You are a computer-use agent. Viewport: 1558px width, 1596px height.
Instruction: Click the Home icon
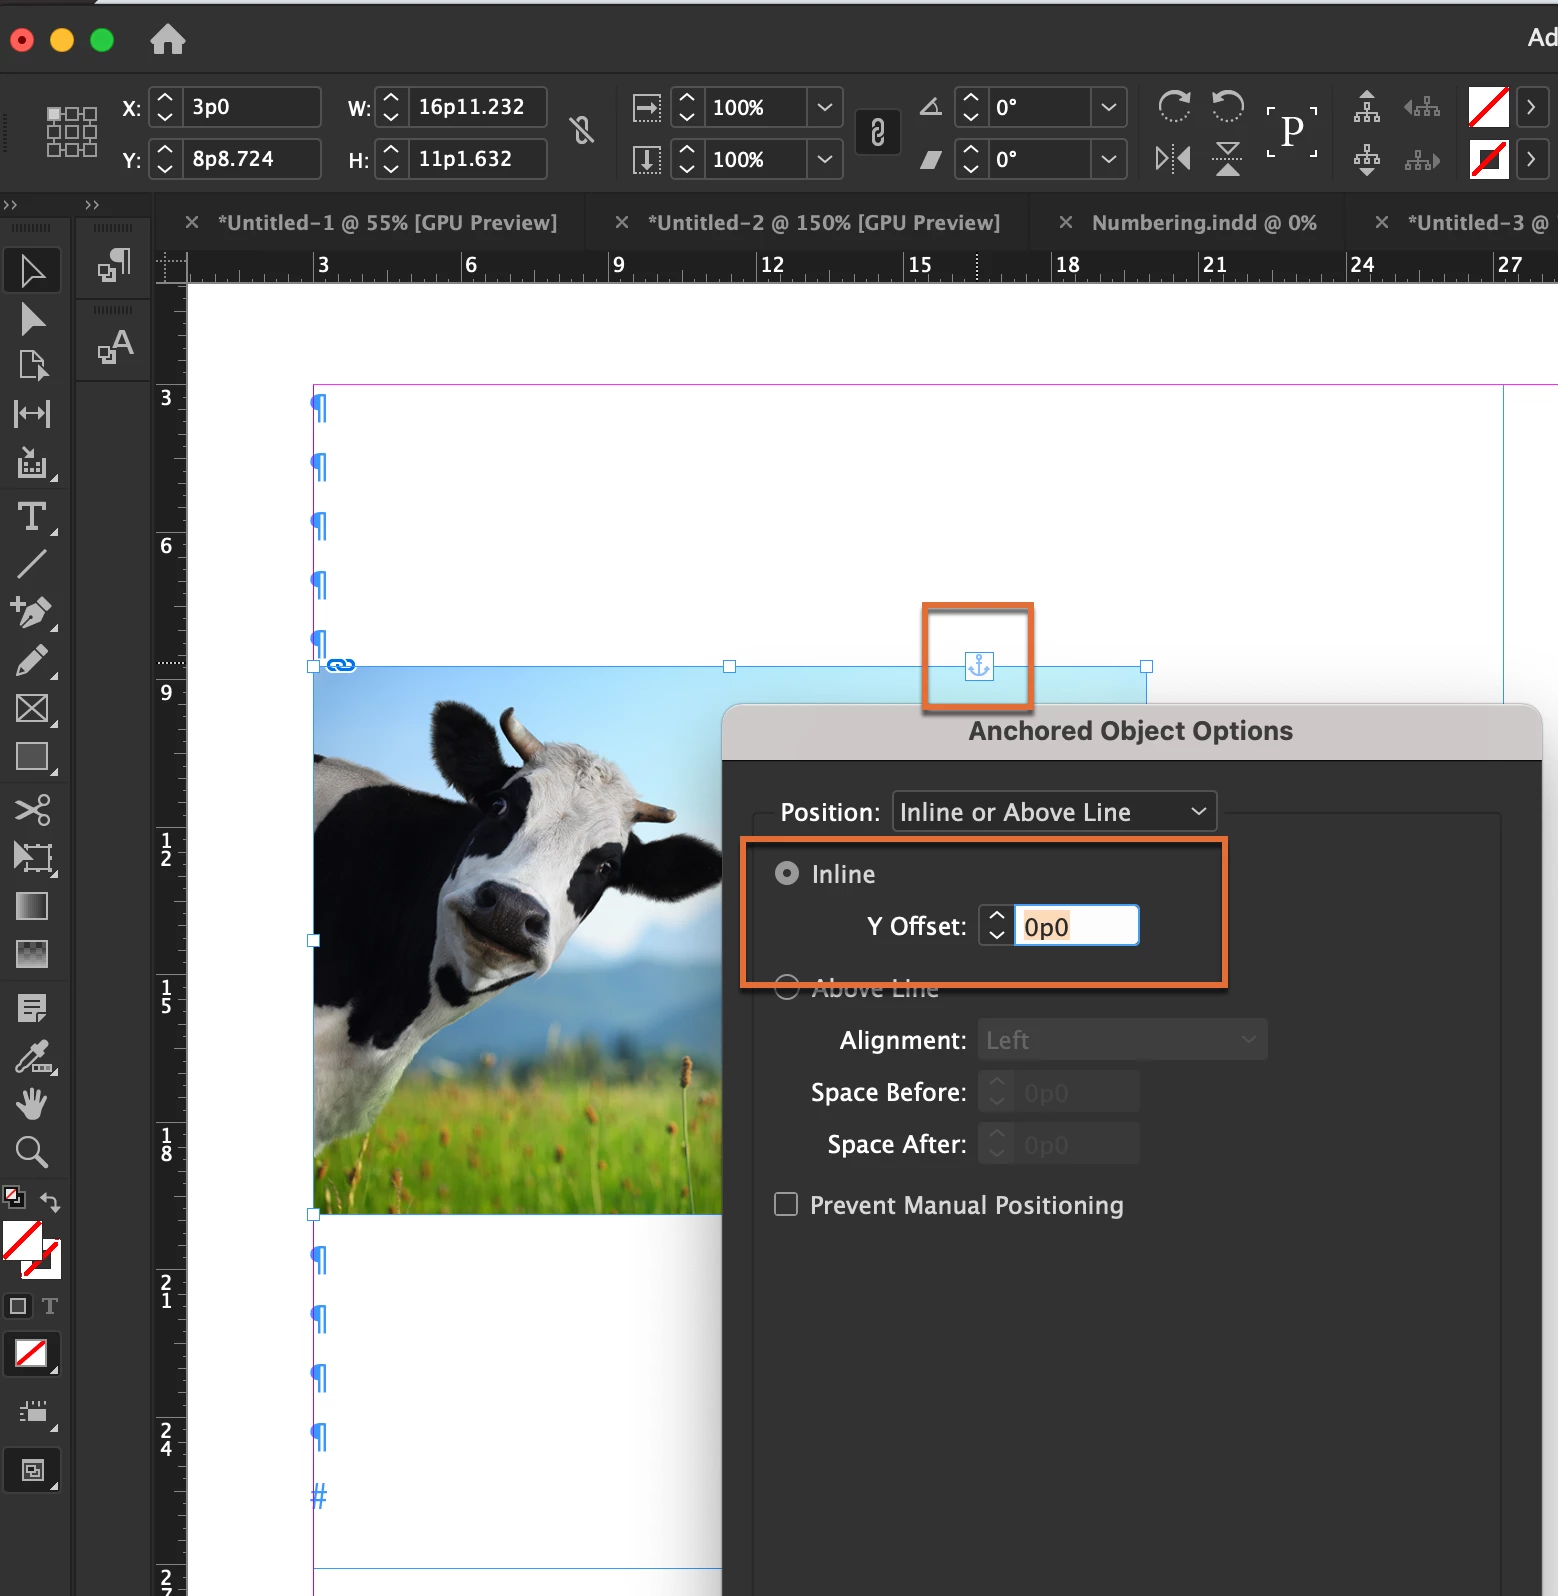(168, 39)
